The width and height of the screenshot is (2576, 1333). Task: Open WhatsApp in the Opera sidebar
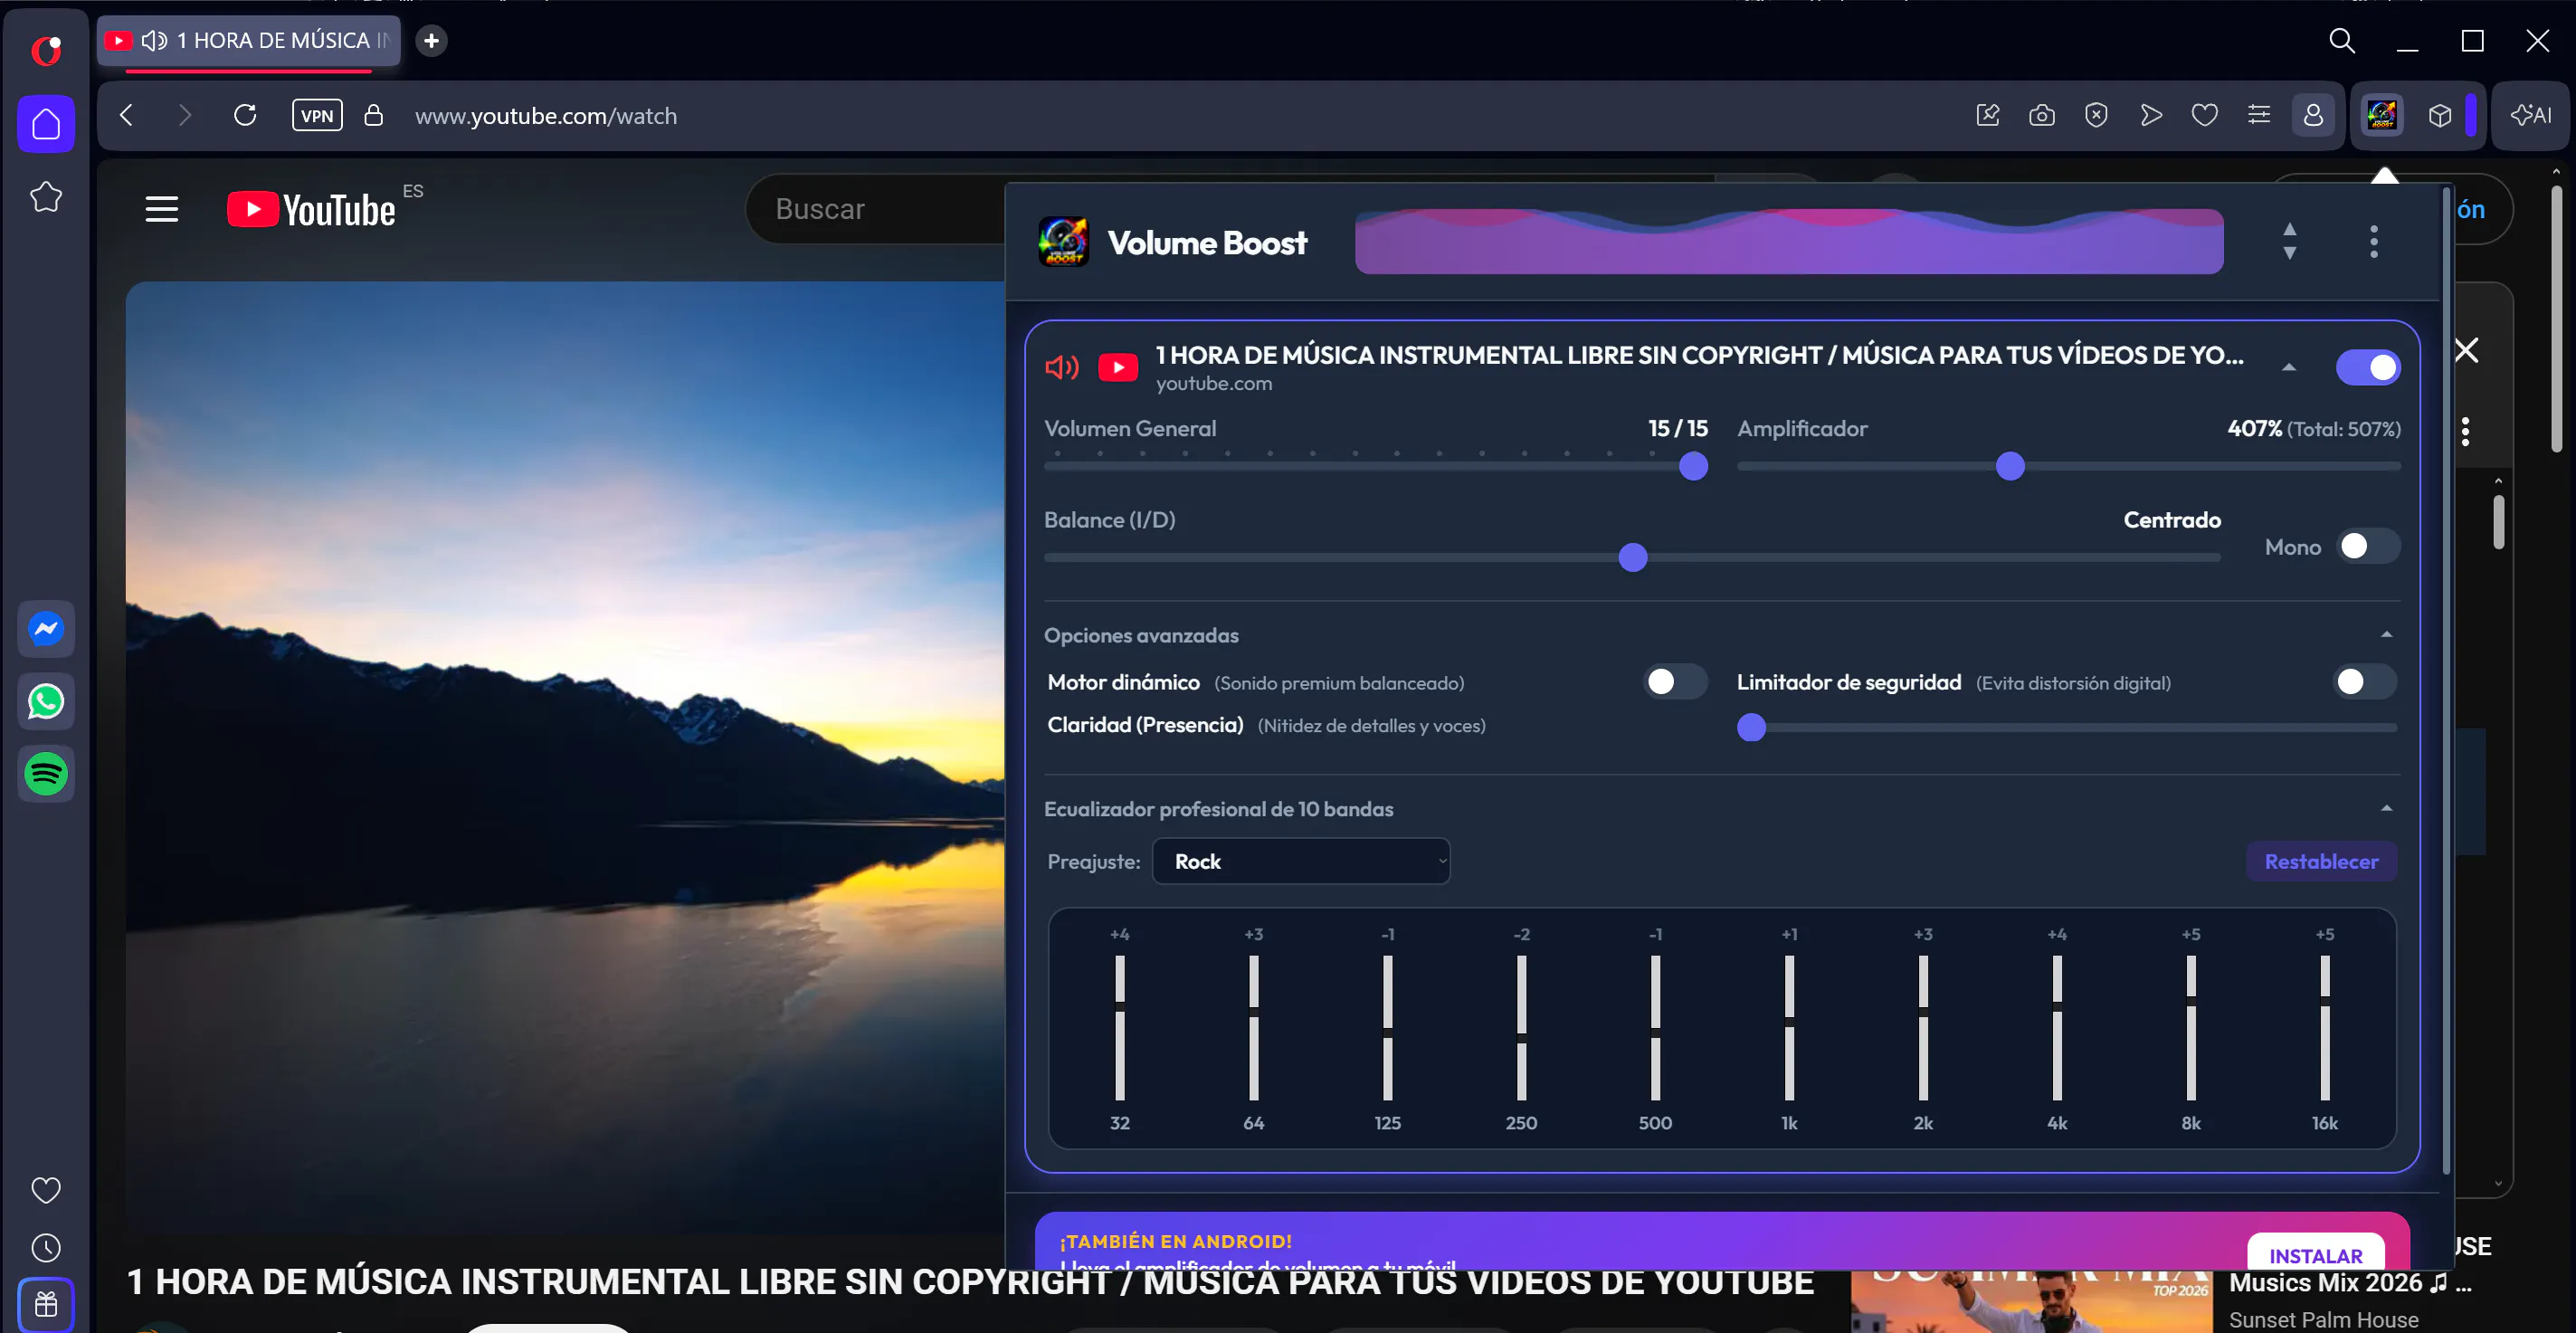[x=46, y=701]
